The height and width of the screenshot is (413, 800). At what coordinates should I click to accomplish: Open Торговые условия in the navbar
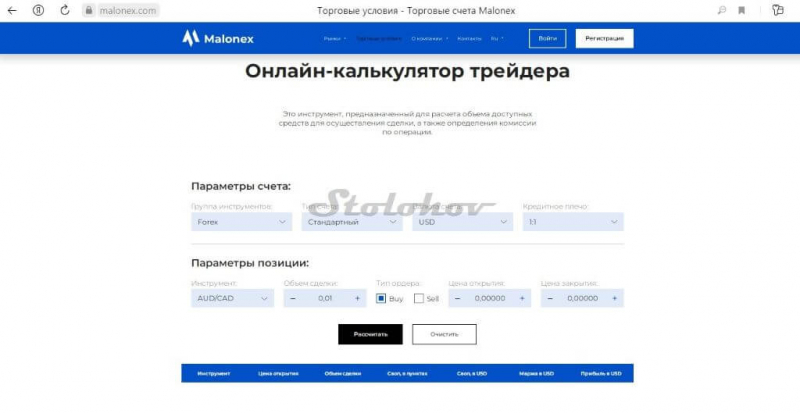(379, 38)
